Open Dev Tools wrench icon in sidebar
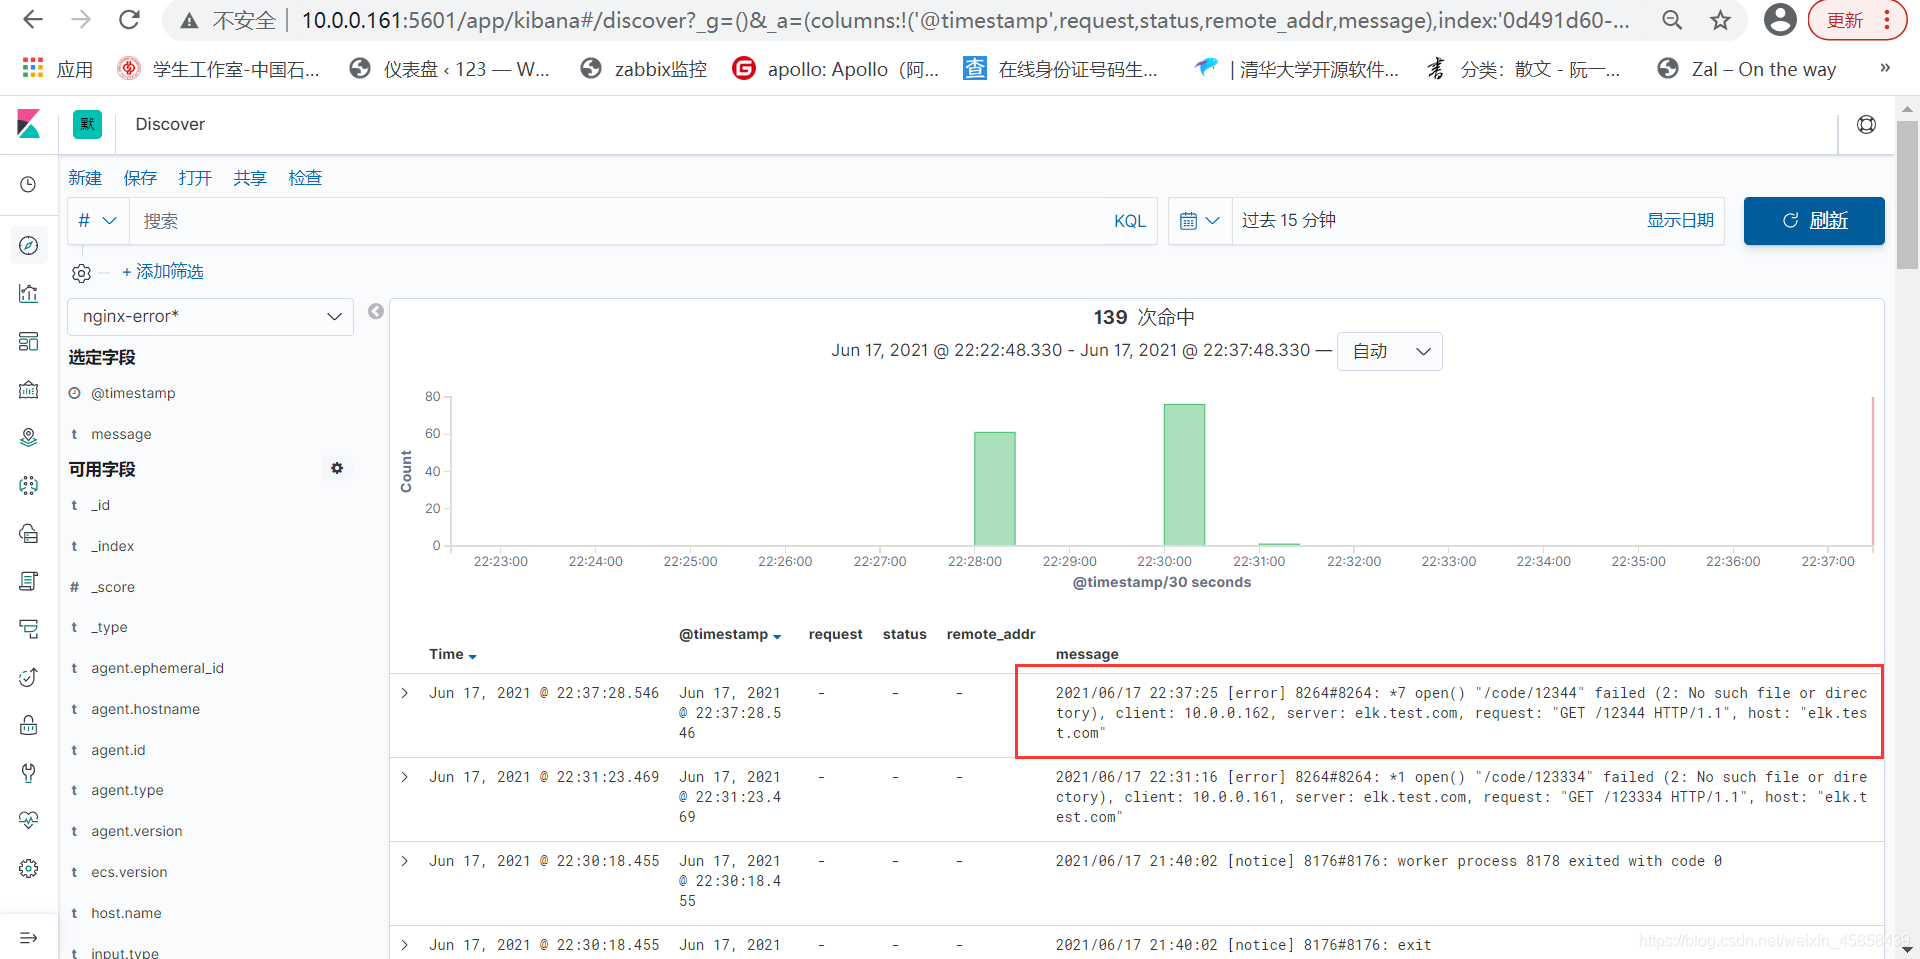The image size is (1920, 959). click(x=29, y=773)
